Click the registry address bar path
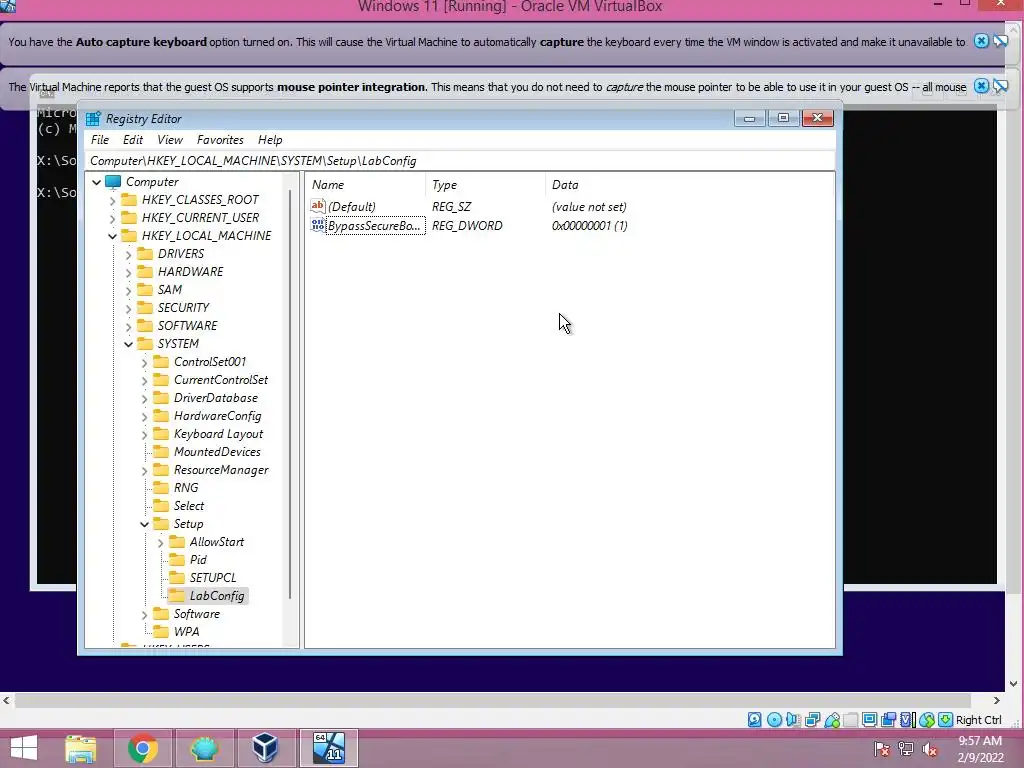Image resolution: width=1024 pixels, height=768 pixels. click(x=460, y=161)
